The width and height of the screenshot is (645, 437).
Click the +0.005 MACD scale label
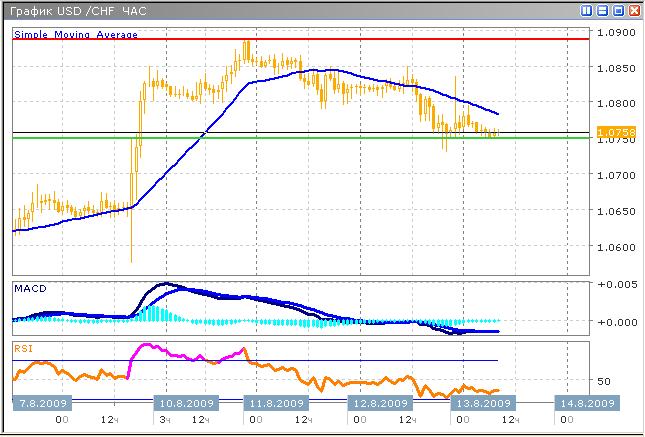coord(609,286)
